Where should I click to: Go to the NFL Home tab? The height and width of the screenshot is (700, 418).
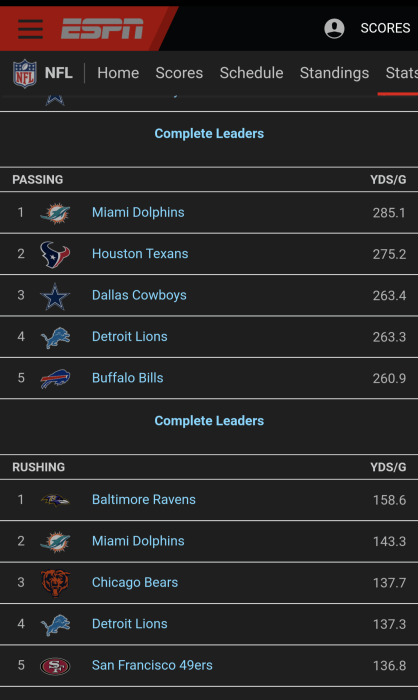click(118, 73)
